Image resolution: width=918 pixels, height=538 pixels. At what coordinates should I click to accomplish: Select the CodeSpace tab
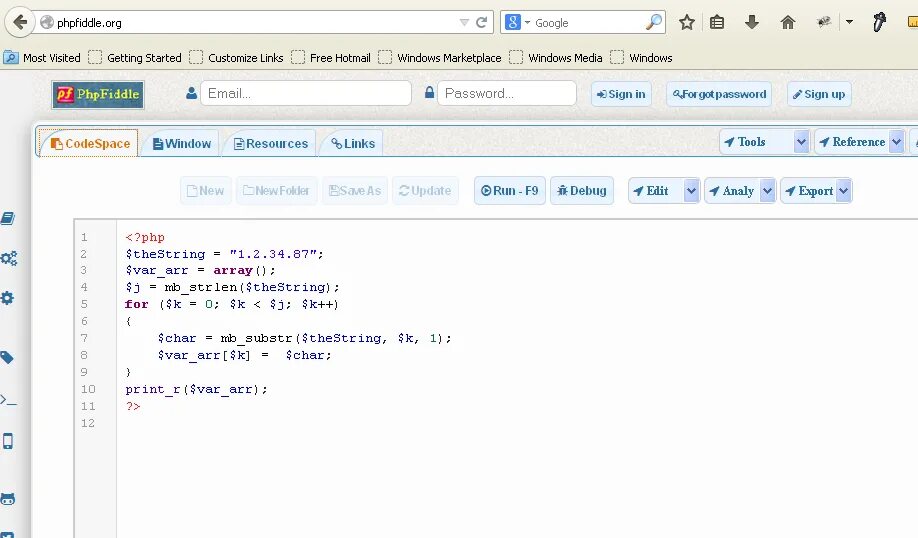(x=89, y=143)
